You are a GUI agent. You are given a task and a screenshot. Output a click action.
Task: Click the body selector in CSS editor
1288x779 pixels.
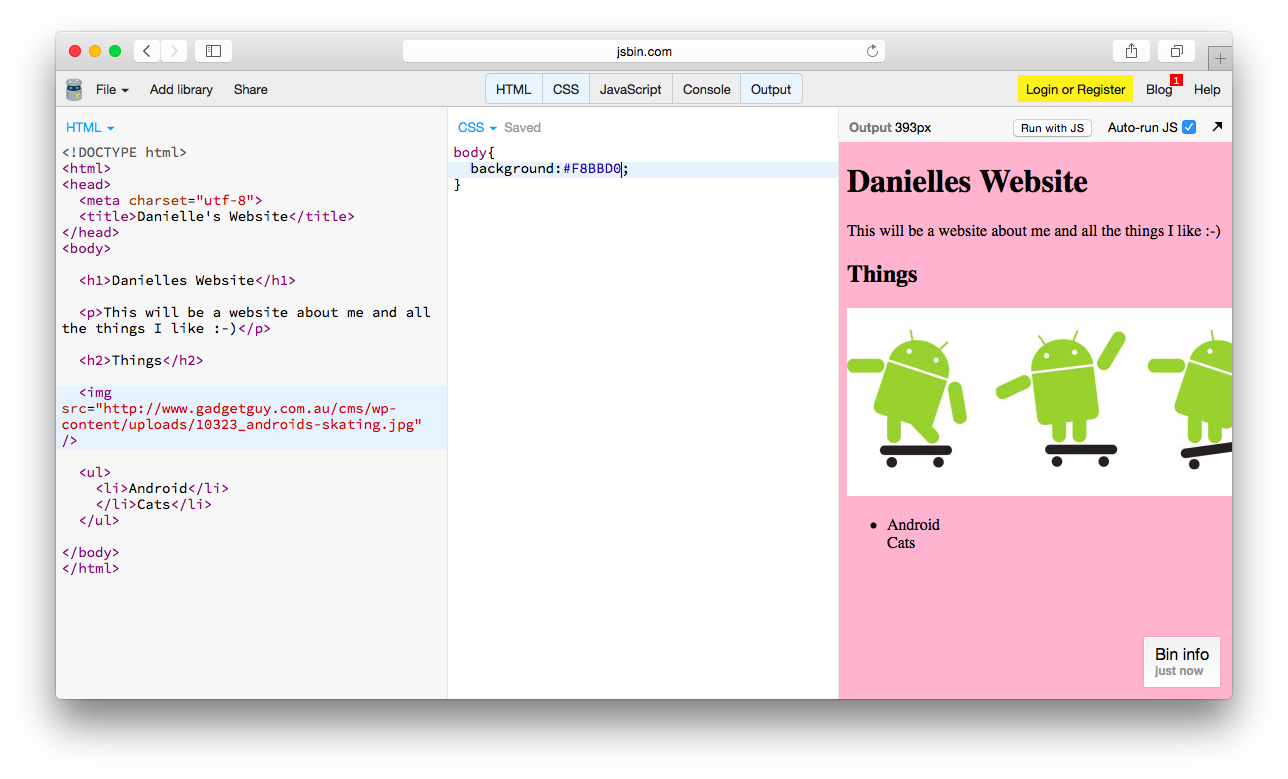point(470,153)
